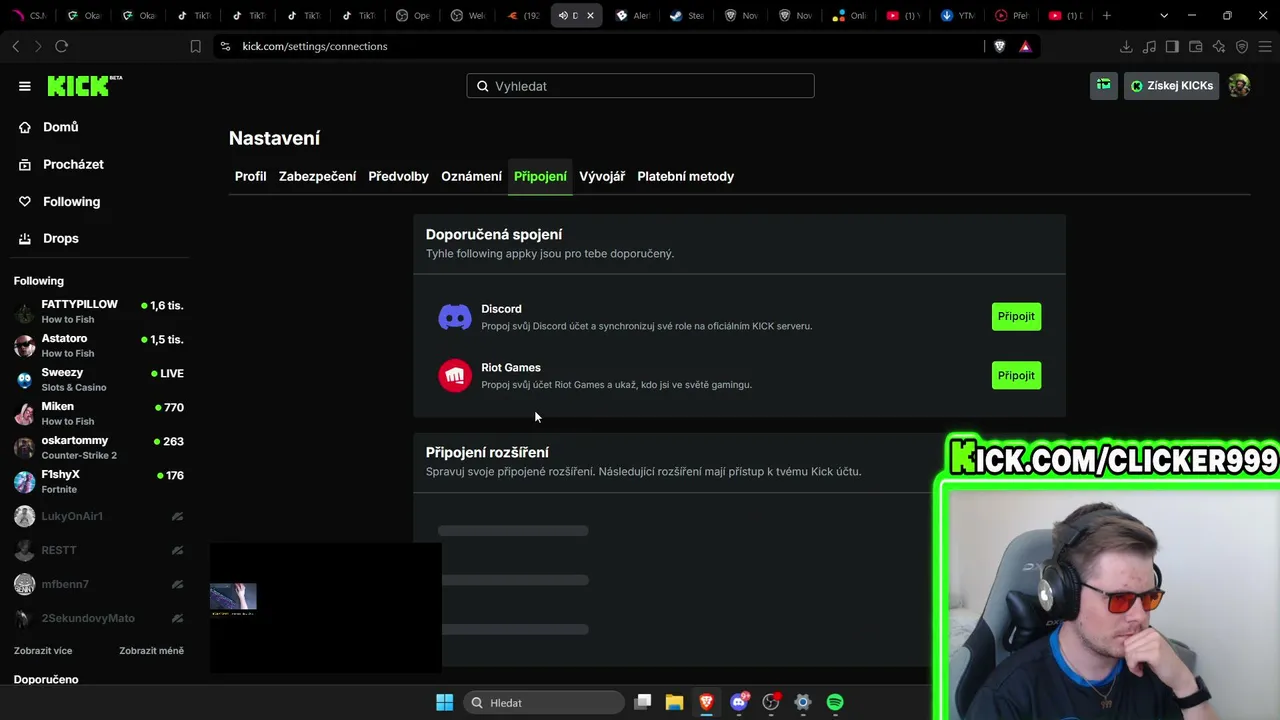Open the browser media playlist note icon

[x=1149, y=46]
